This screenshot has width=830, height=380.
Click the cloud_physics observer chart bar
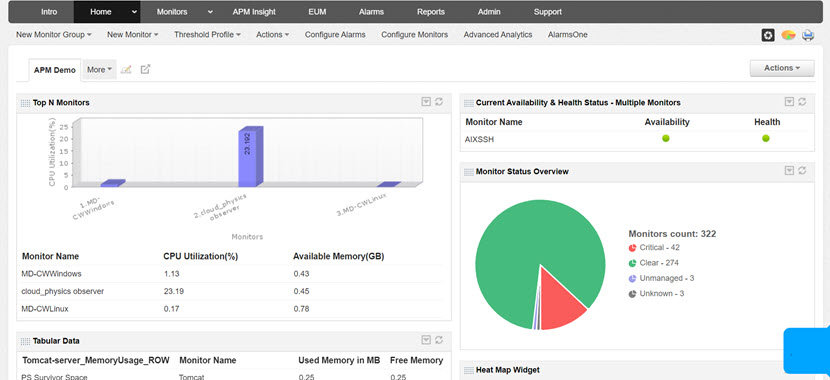pos(250,157)
